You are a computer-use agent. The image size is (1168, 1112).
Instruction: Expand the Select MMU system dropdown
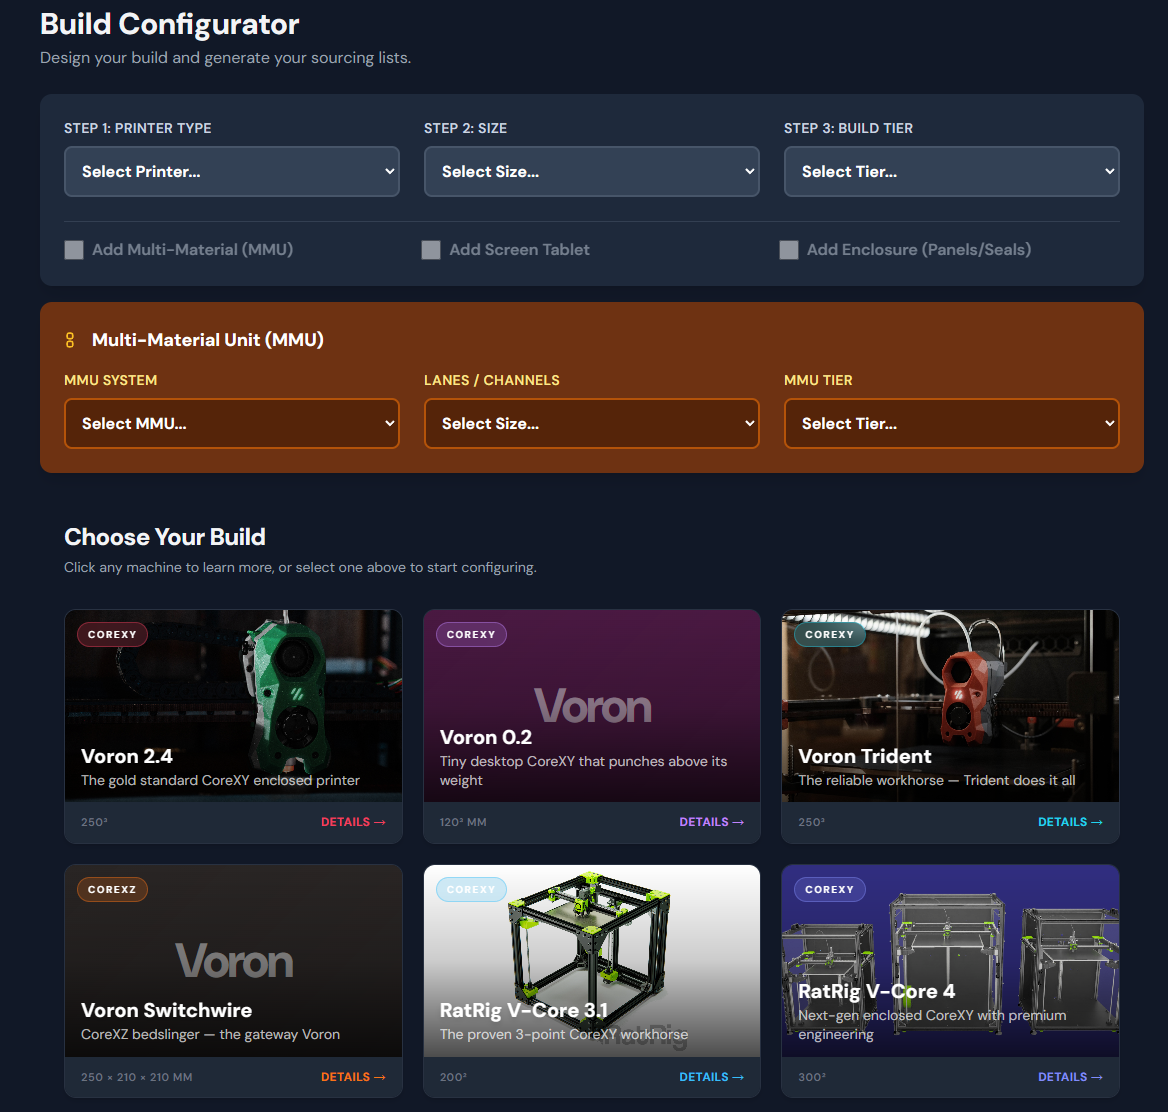pyautogui.click(x=232, y=424)
